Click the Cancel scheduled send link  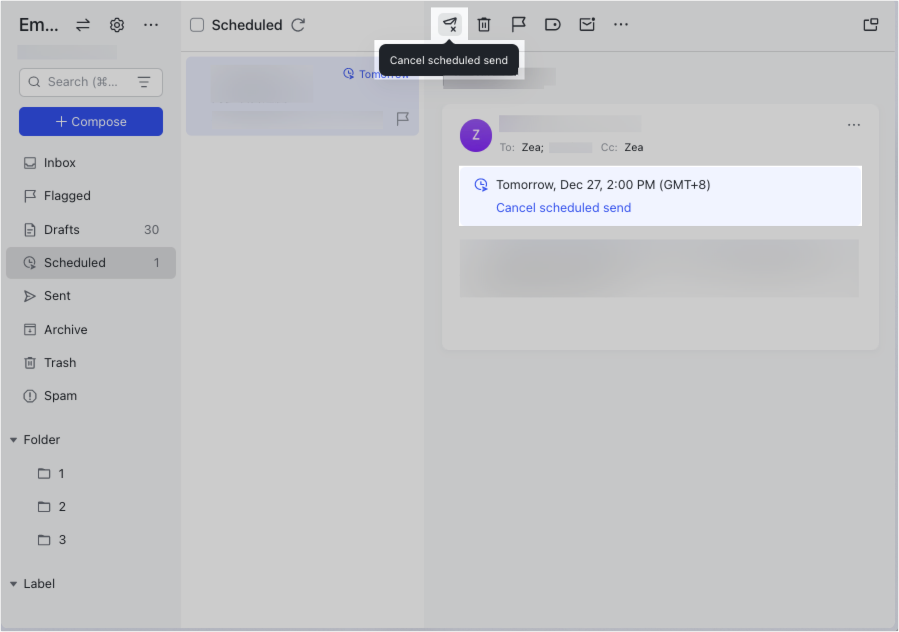[563, 207]
